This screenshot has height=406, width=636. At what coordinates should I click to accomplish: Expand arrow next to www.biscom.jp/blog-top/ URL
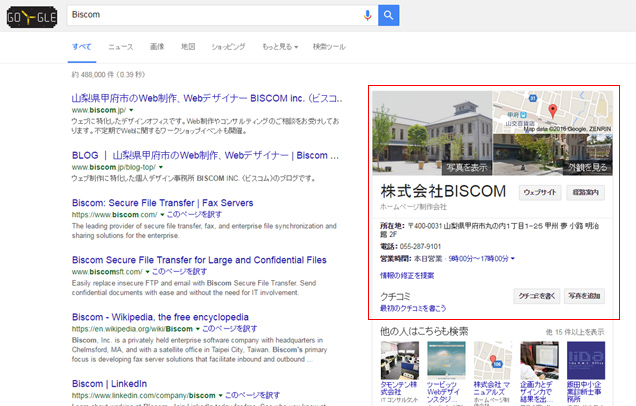(x=161, y=168)
